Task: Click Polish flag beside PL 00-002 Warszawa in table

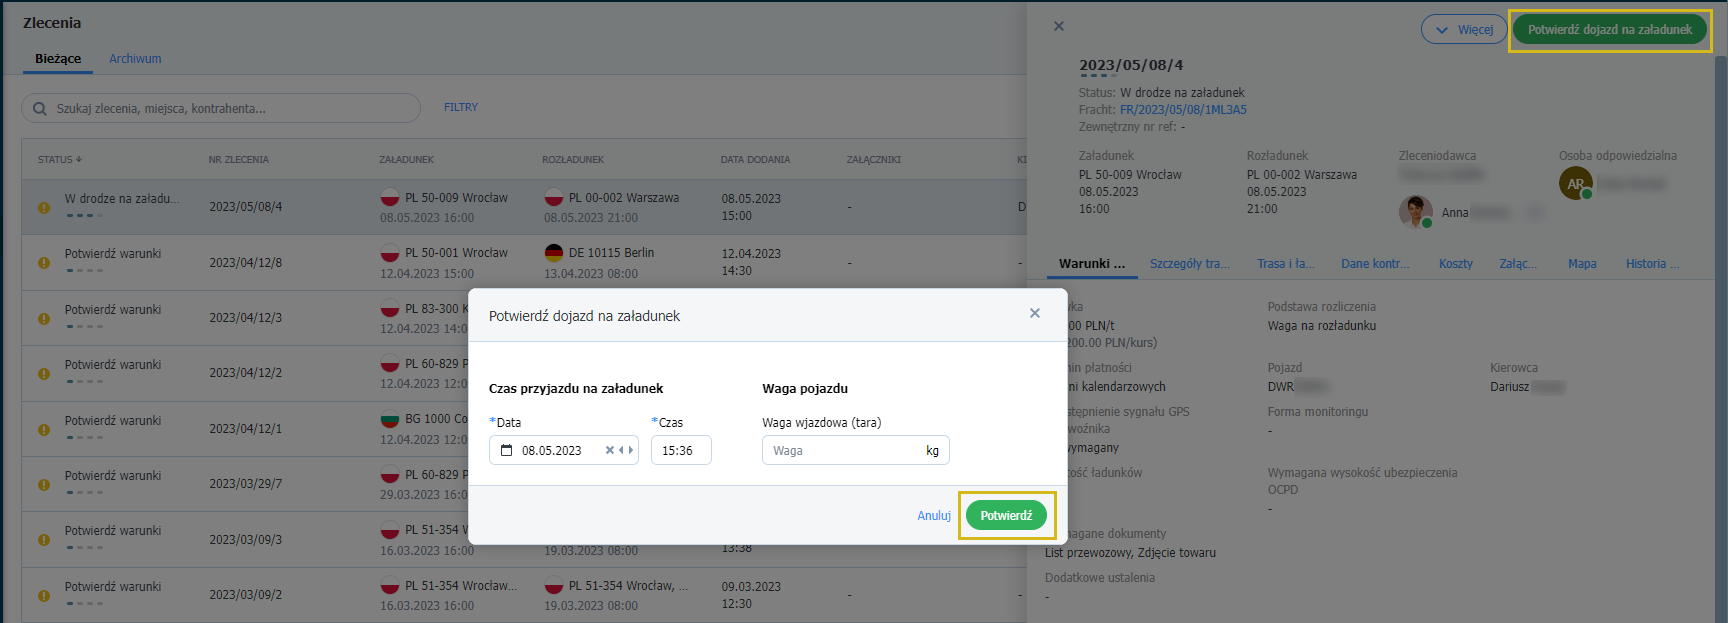Action: click(x=554, y=198)
